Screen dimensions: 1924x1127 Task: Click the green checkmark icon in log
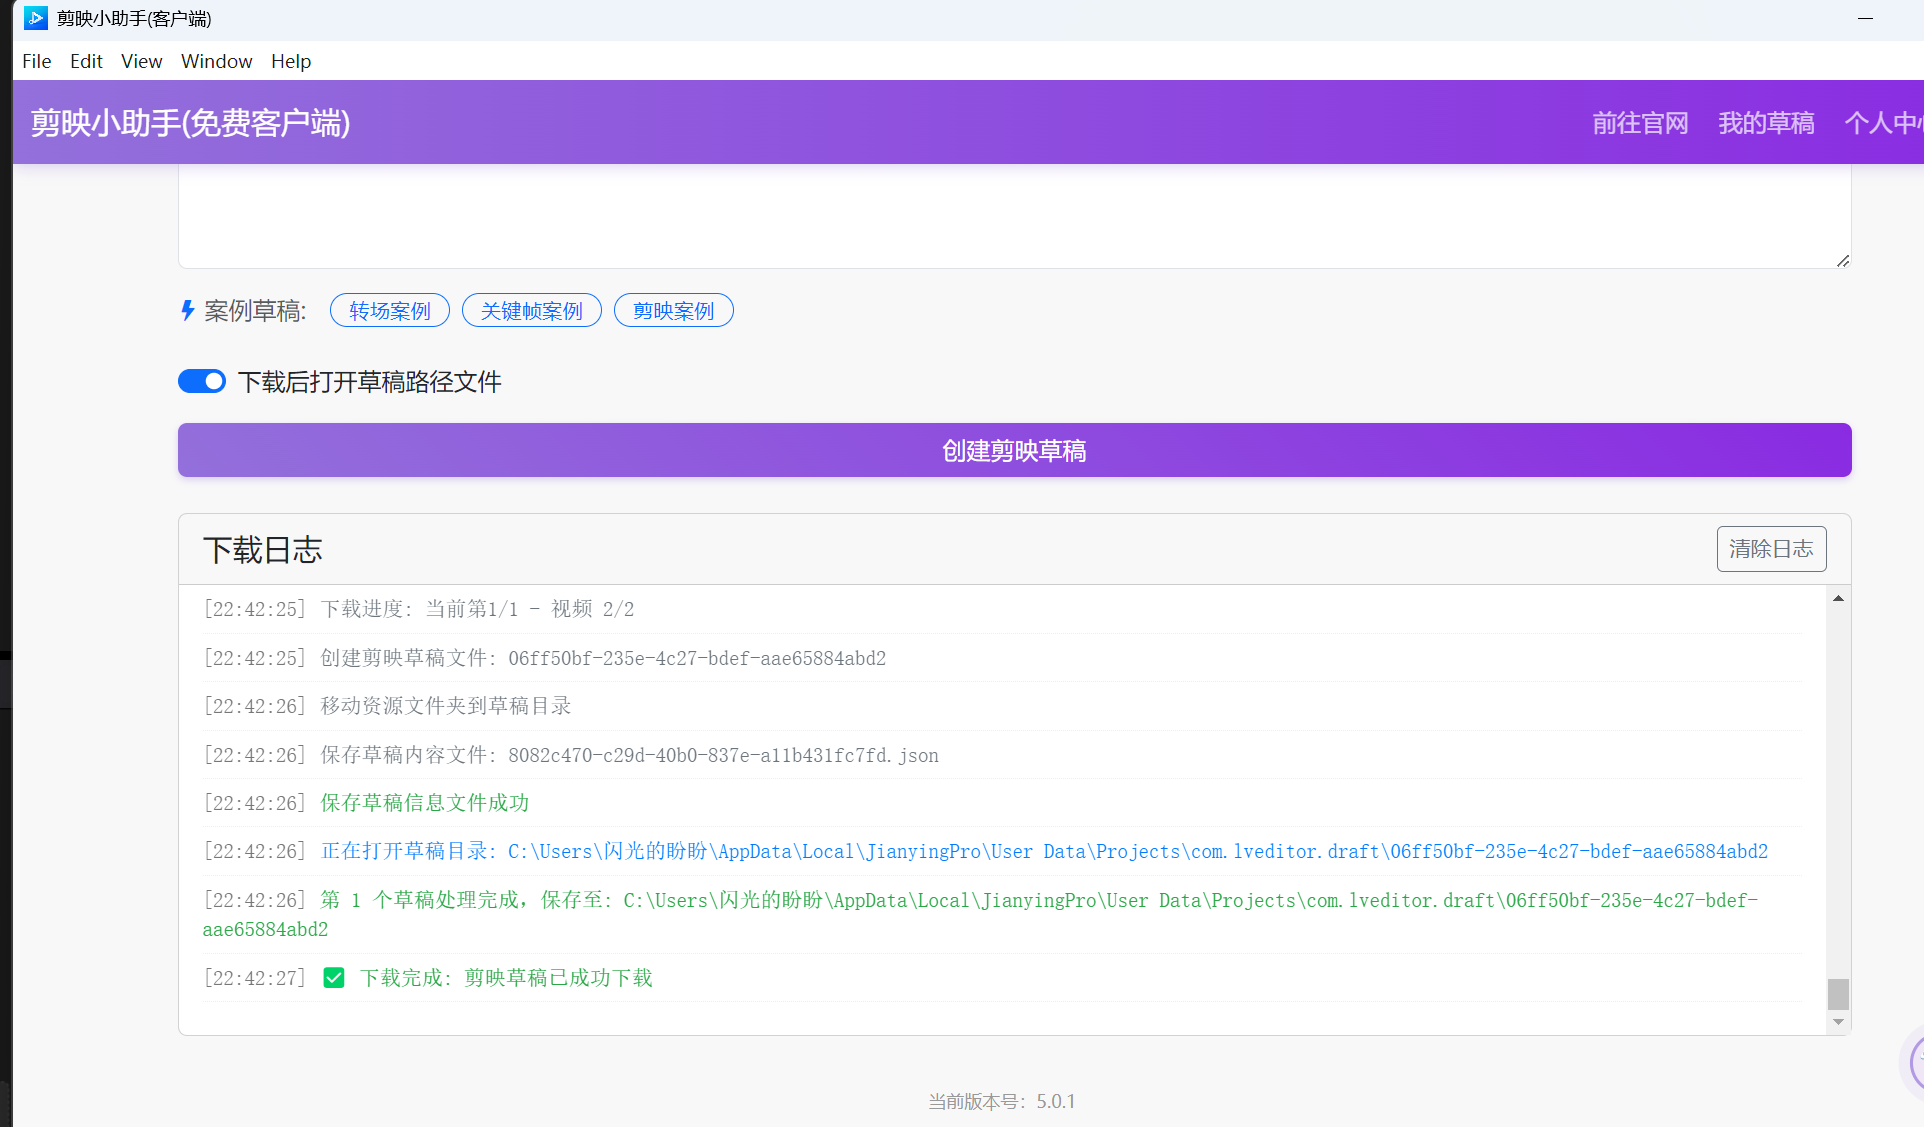[334, 978]
